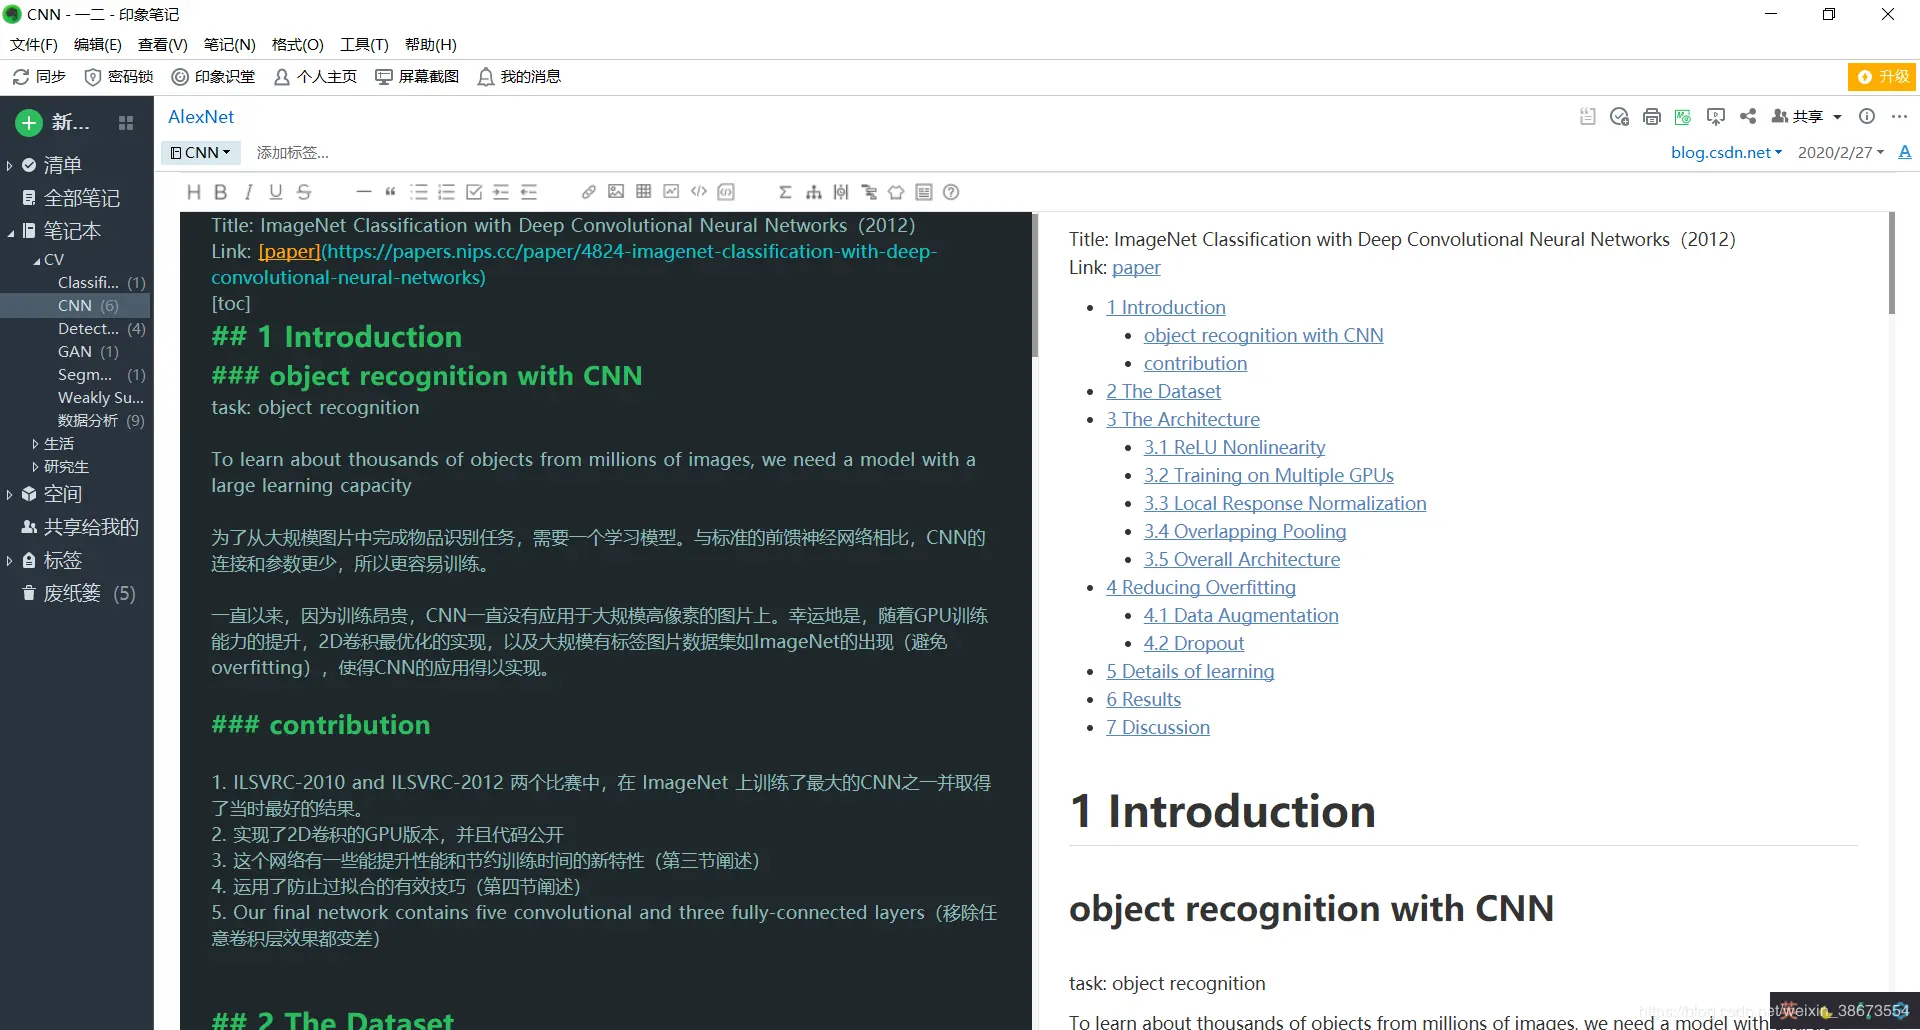This screenshot has width=1920, height=1030.
Task: Insert a hyperlink via link icon
Action: point(589,192)
